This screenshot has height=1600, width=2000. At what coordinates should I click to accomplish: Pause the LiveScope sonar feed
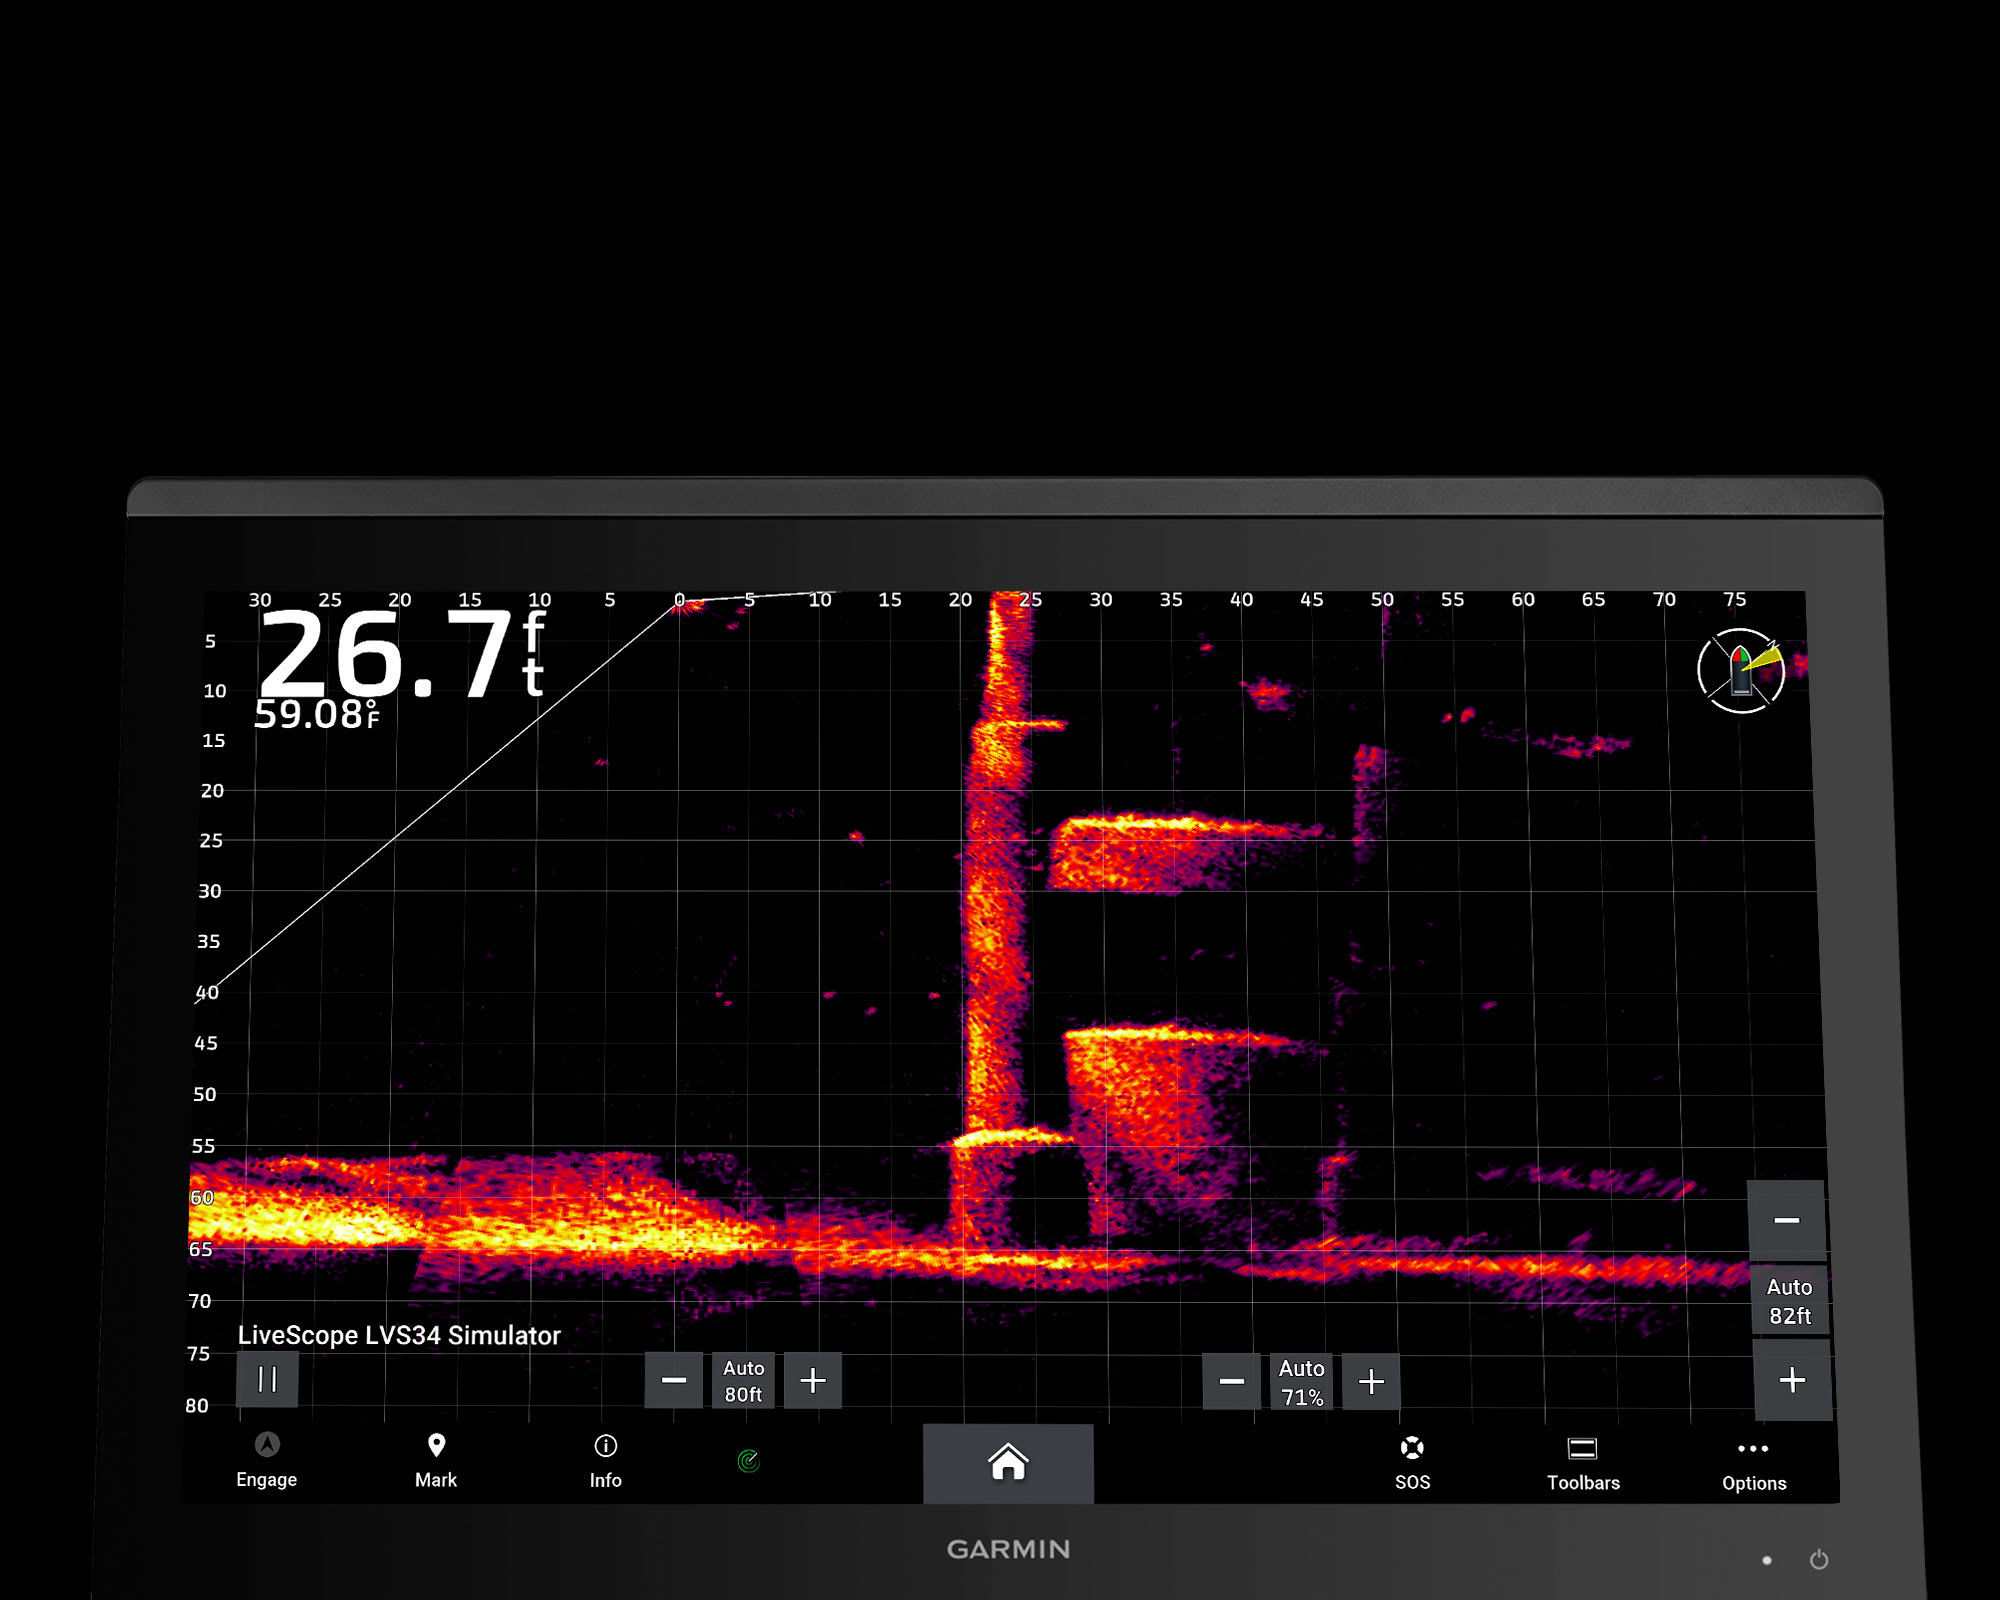267,1380
